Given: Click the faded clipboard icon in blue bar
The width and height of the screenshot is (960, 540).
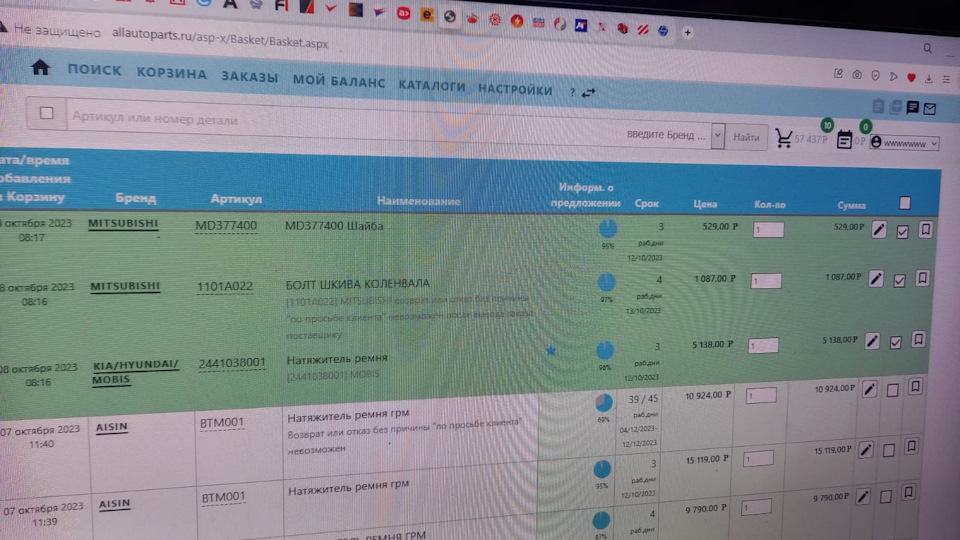Looking at the screenshot, I should 878,106.
